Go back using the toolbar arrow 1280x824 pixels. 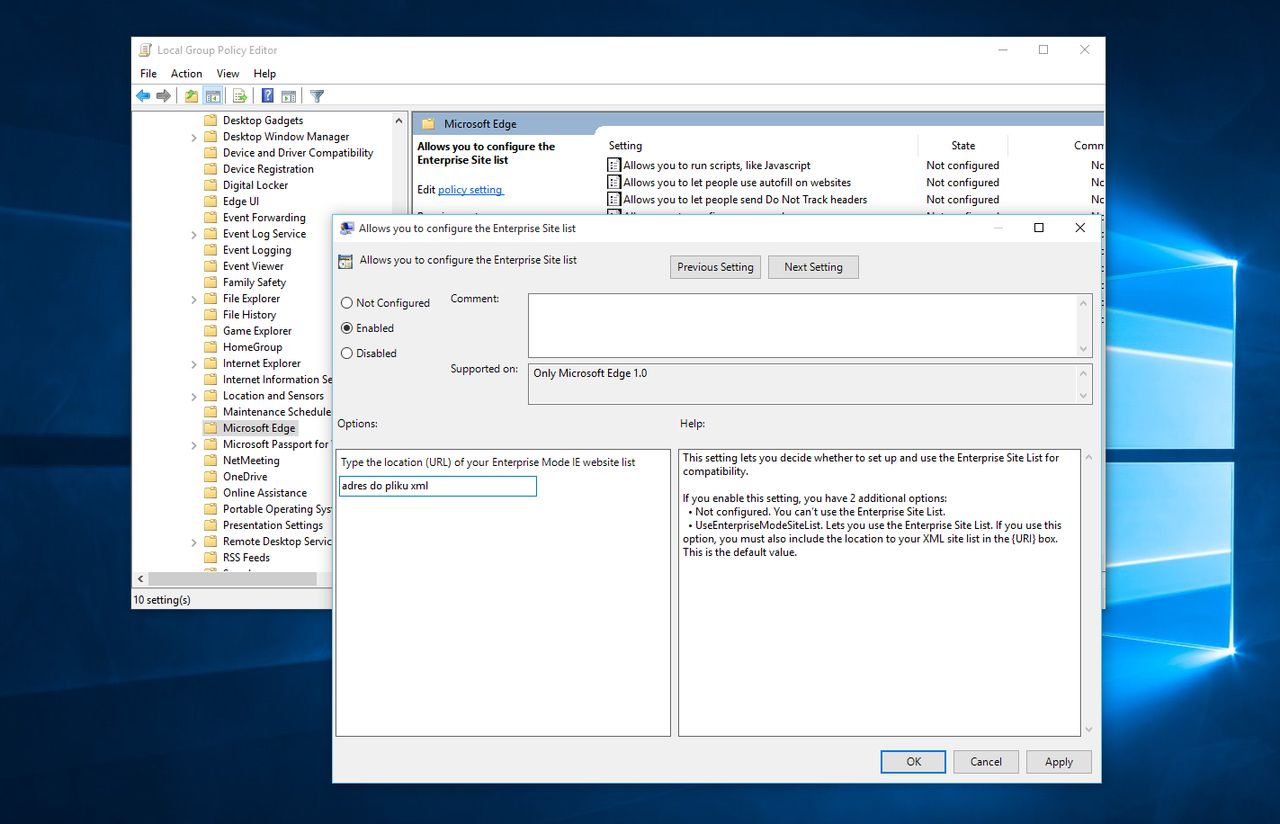(143, 96)
